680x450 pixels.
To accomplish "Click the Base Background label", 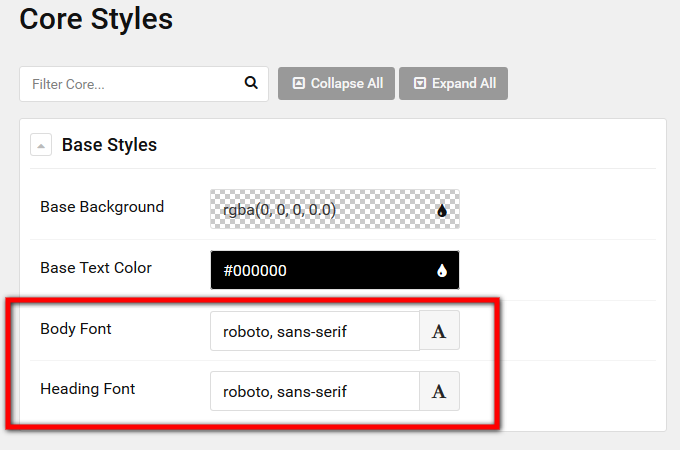I will tap(102, 207).
